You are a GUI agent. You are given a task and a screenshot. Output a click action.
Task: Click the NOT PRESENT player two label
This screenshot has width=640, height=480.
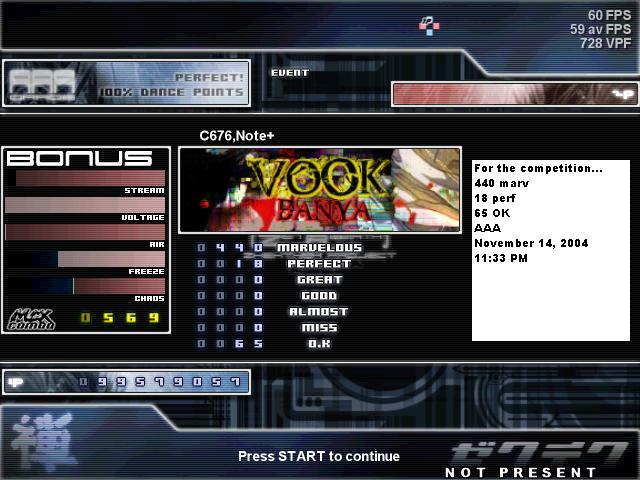(520, 472)
